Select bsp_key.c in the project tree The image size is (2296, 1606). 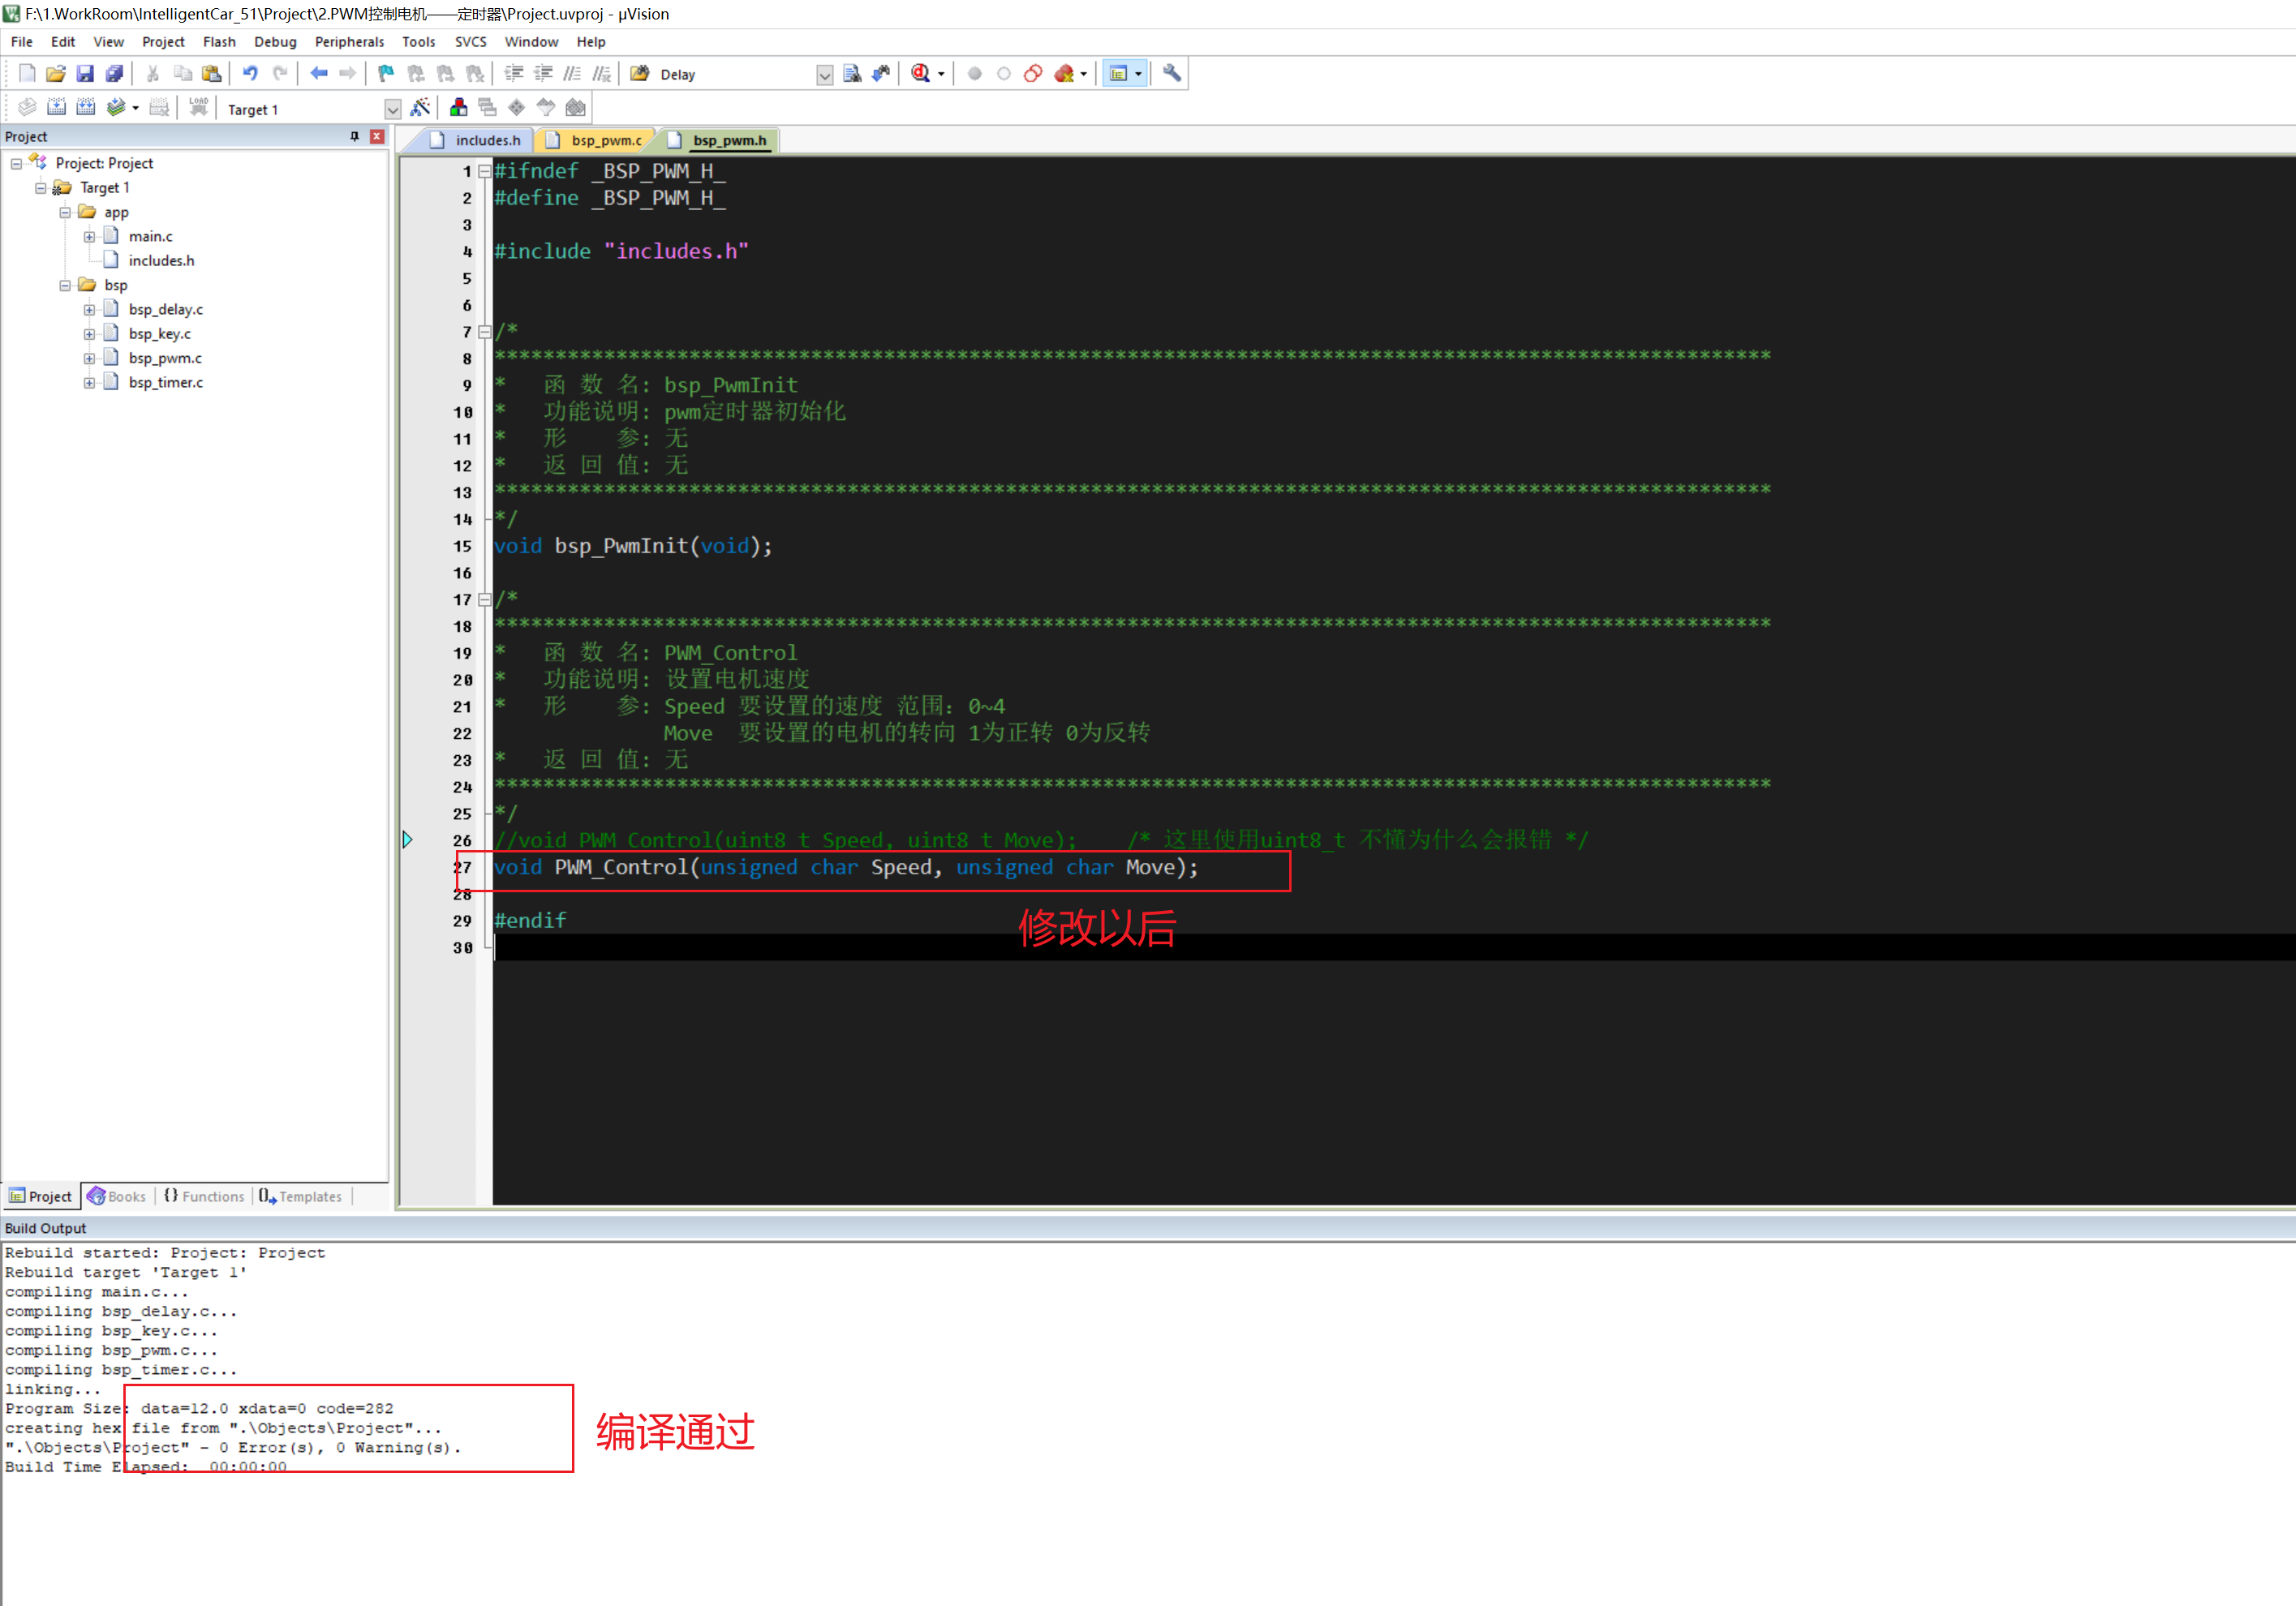pos(159,334)
